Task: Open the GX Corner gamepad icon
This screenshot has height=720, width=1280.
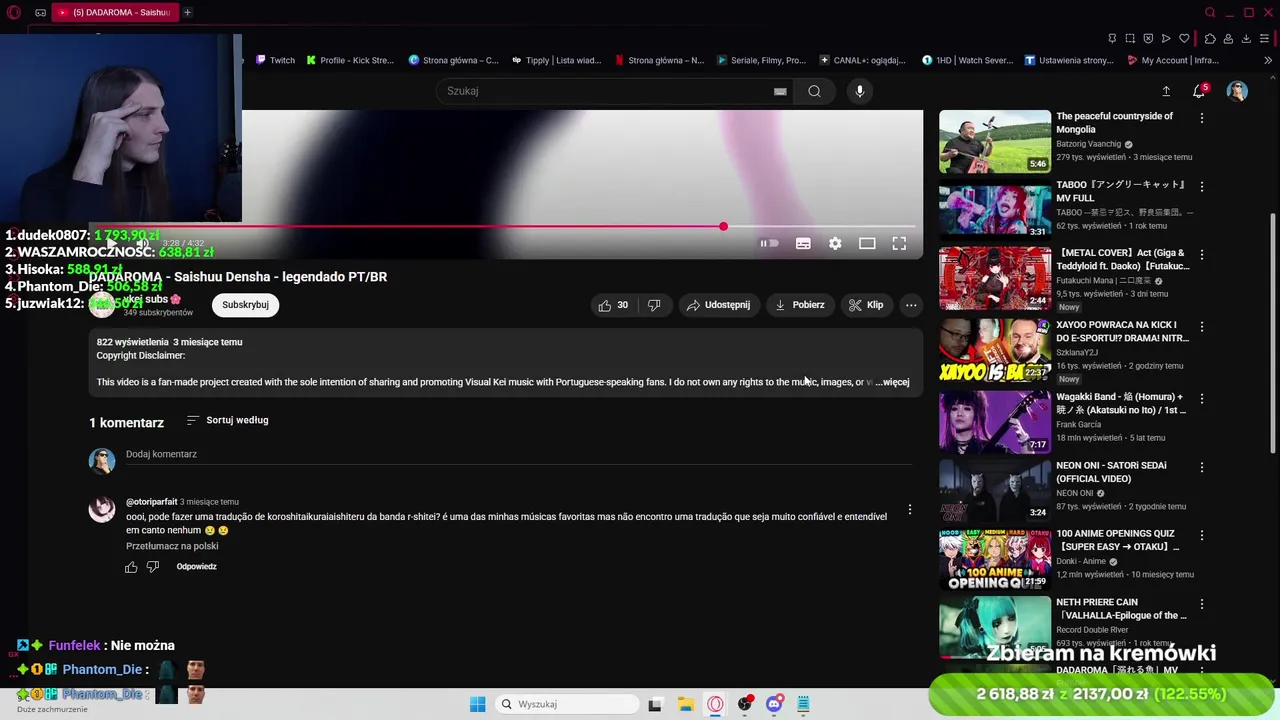Action: tap(40, 12)
